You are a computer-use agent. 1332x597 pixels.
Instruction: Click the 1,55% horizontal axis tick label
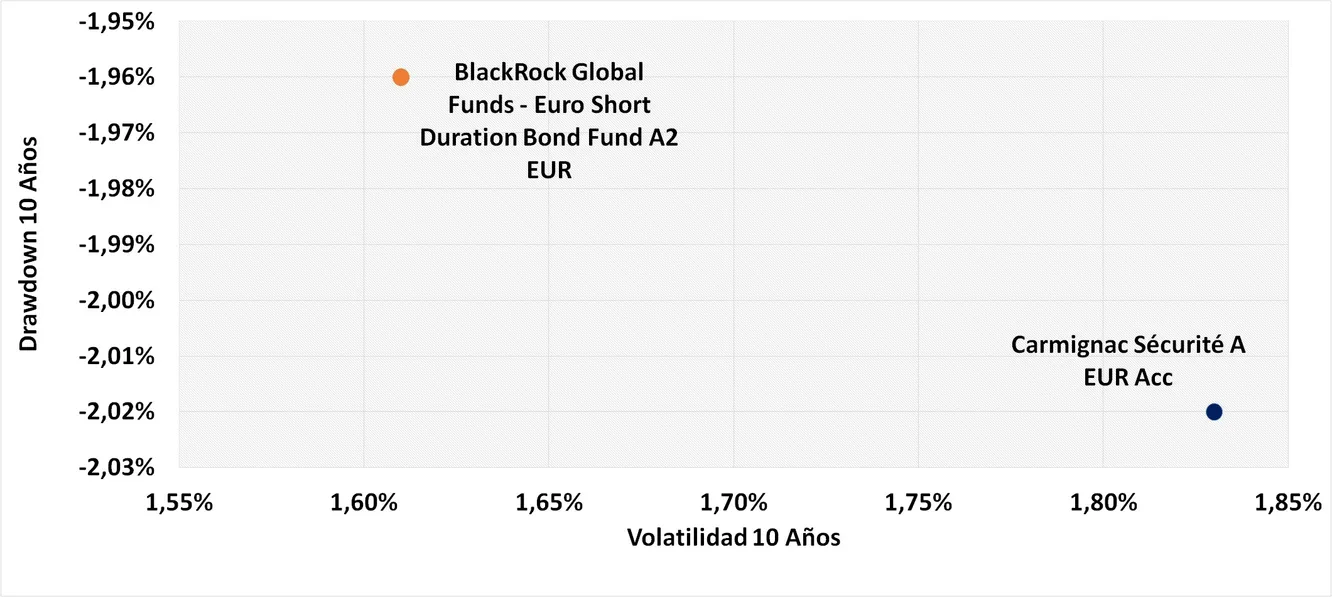tap(180, 502)
